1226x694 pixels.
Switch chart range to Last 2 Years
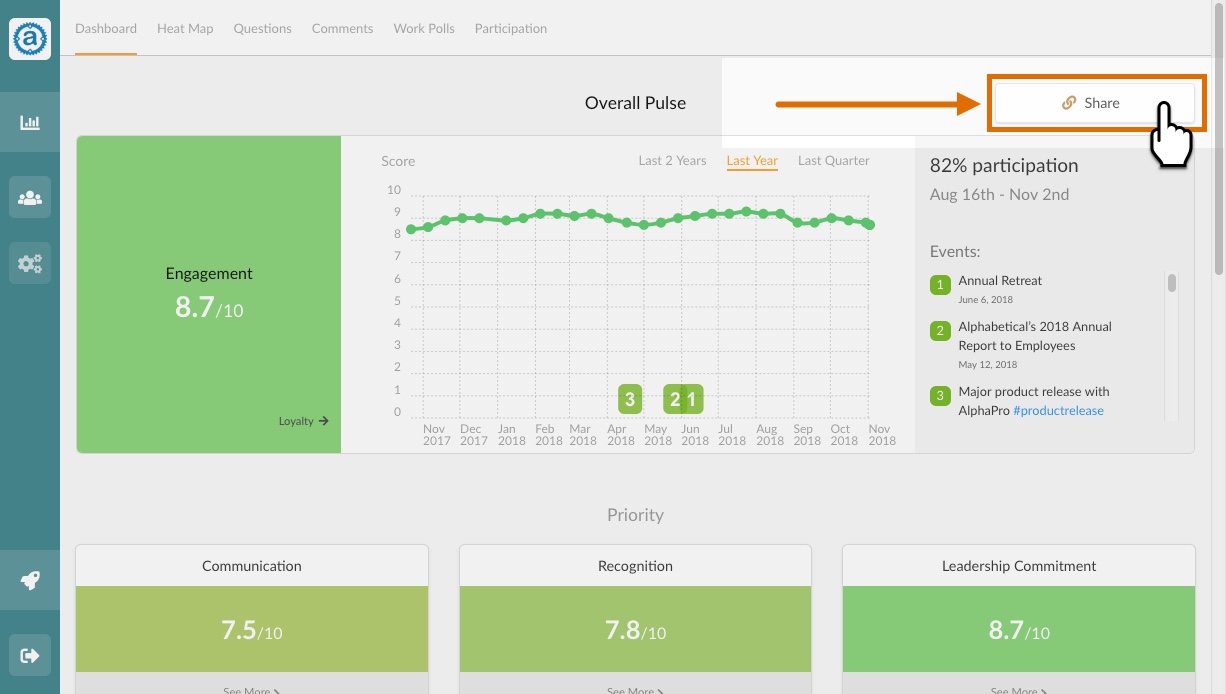tap(673, 161)
